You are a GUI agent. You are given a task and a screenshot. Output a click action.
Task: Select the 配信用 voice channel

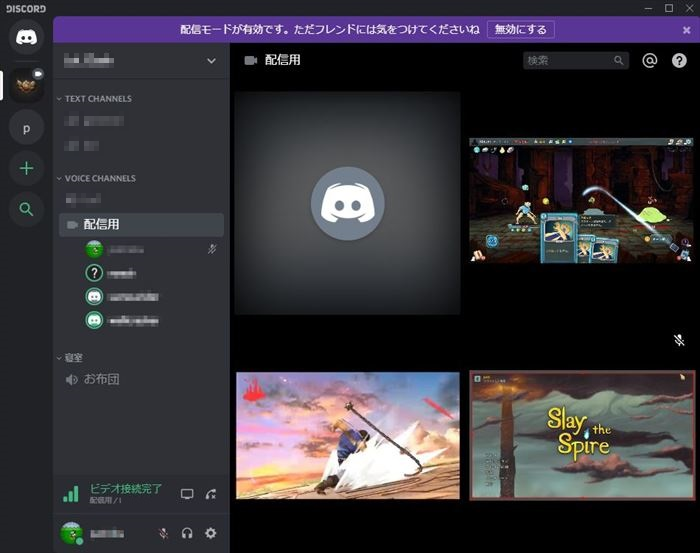coord(141,224)
